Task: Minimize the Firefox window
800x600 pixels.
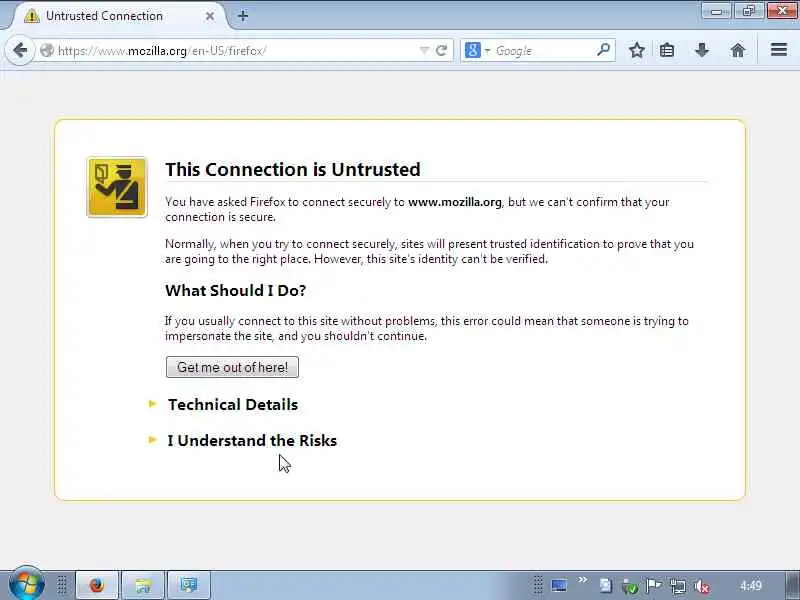Action: click(717, 11)
